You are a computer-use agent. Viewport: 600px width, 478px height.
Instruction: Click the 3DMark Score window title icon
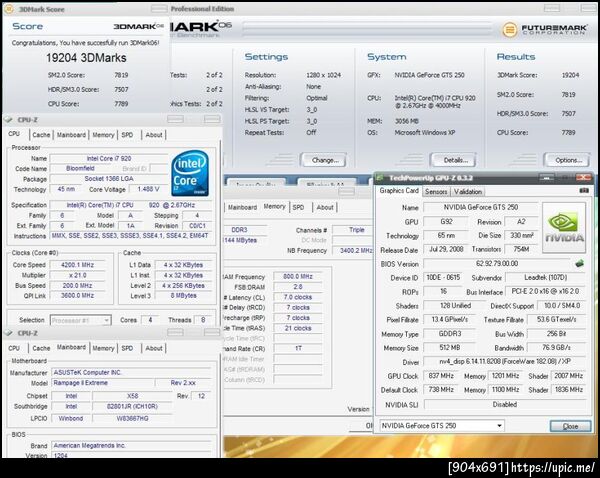point(9,9)
